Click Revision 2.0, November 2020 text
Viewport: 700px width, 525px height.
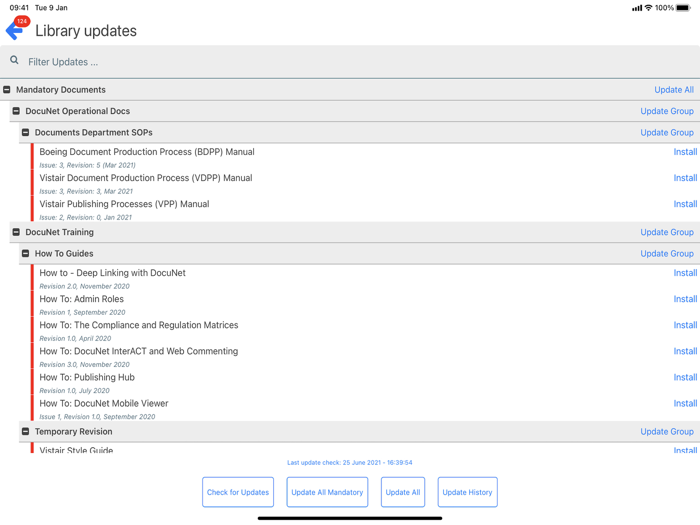click(84, 286)
